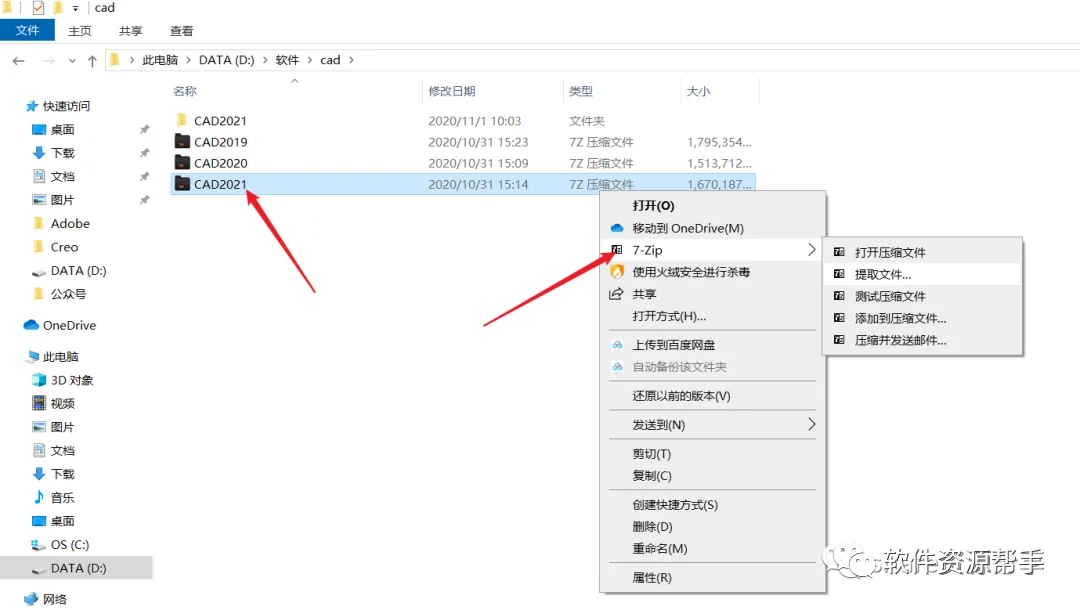Open the recent locations dropdown arrow
Screen dimensions: 1080x610
72,61
